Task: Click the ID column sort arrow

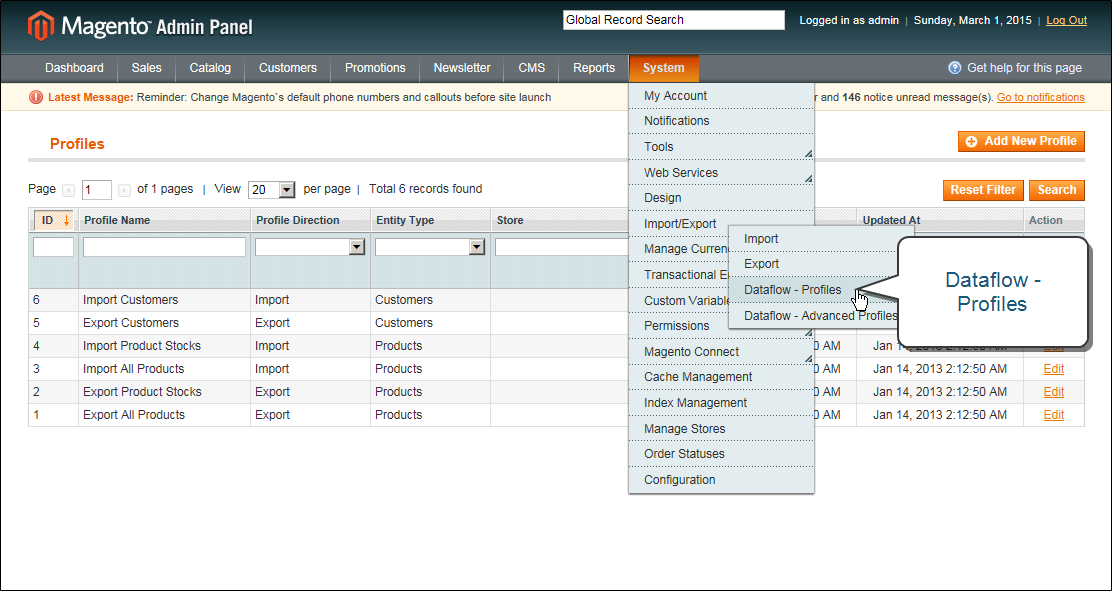Action: coord(67,221)
